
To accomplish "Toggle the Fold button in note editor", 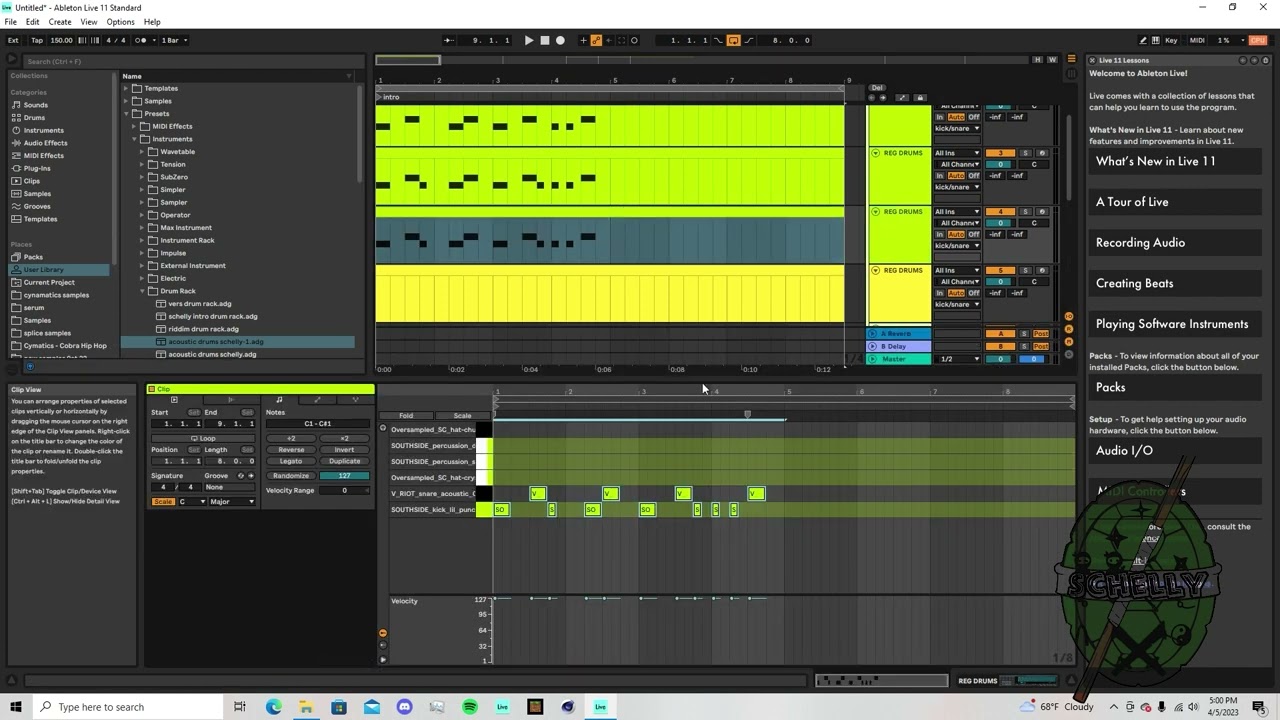I will (x=406, y=416).
